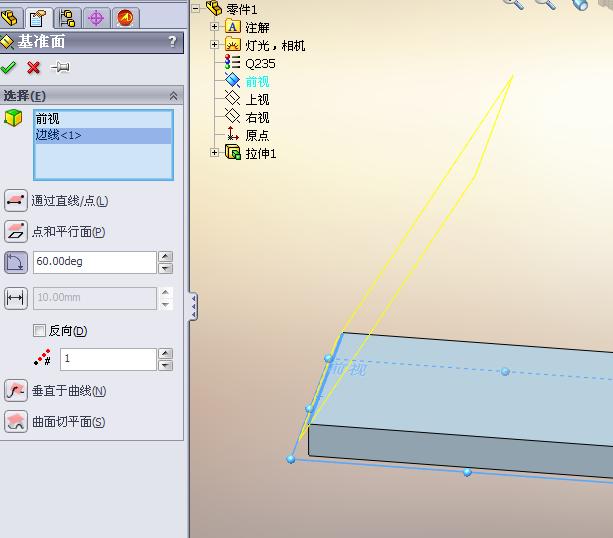
Task: Collapse the 零件1 tree root
Action: tap(196, 8)
